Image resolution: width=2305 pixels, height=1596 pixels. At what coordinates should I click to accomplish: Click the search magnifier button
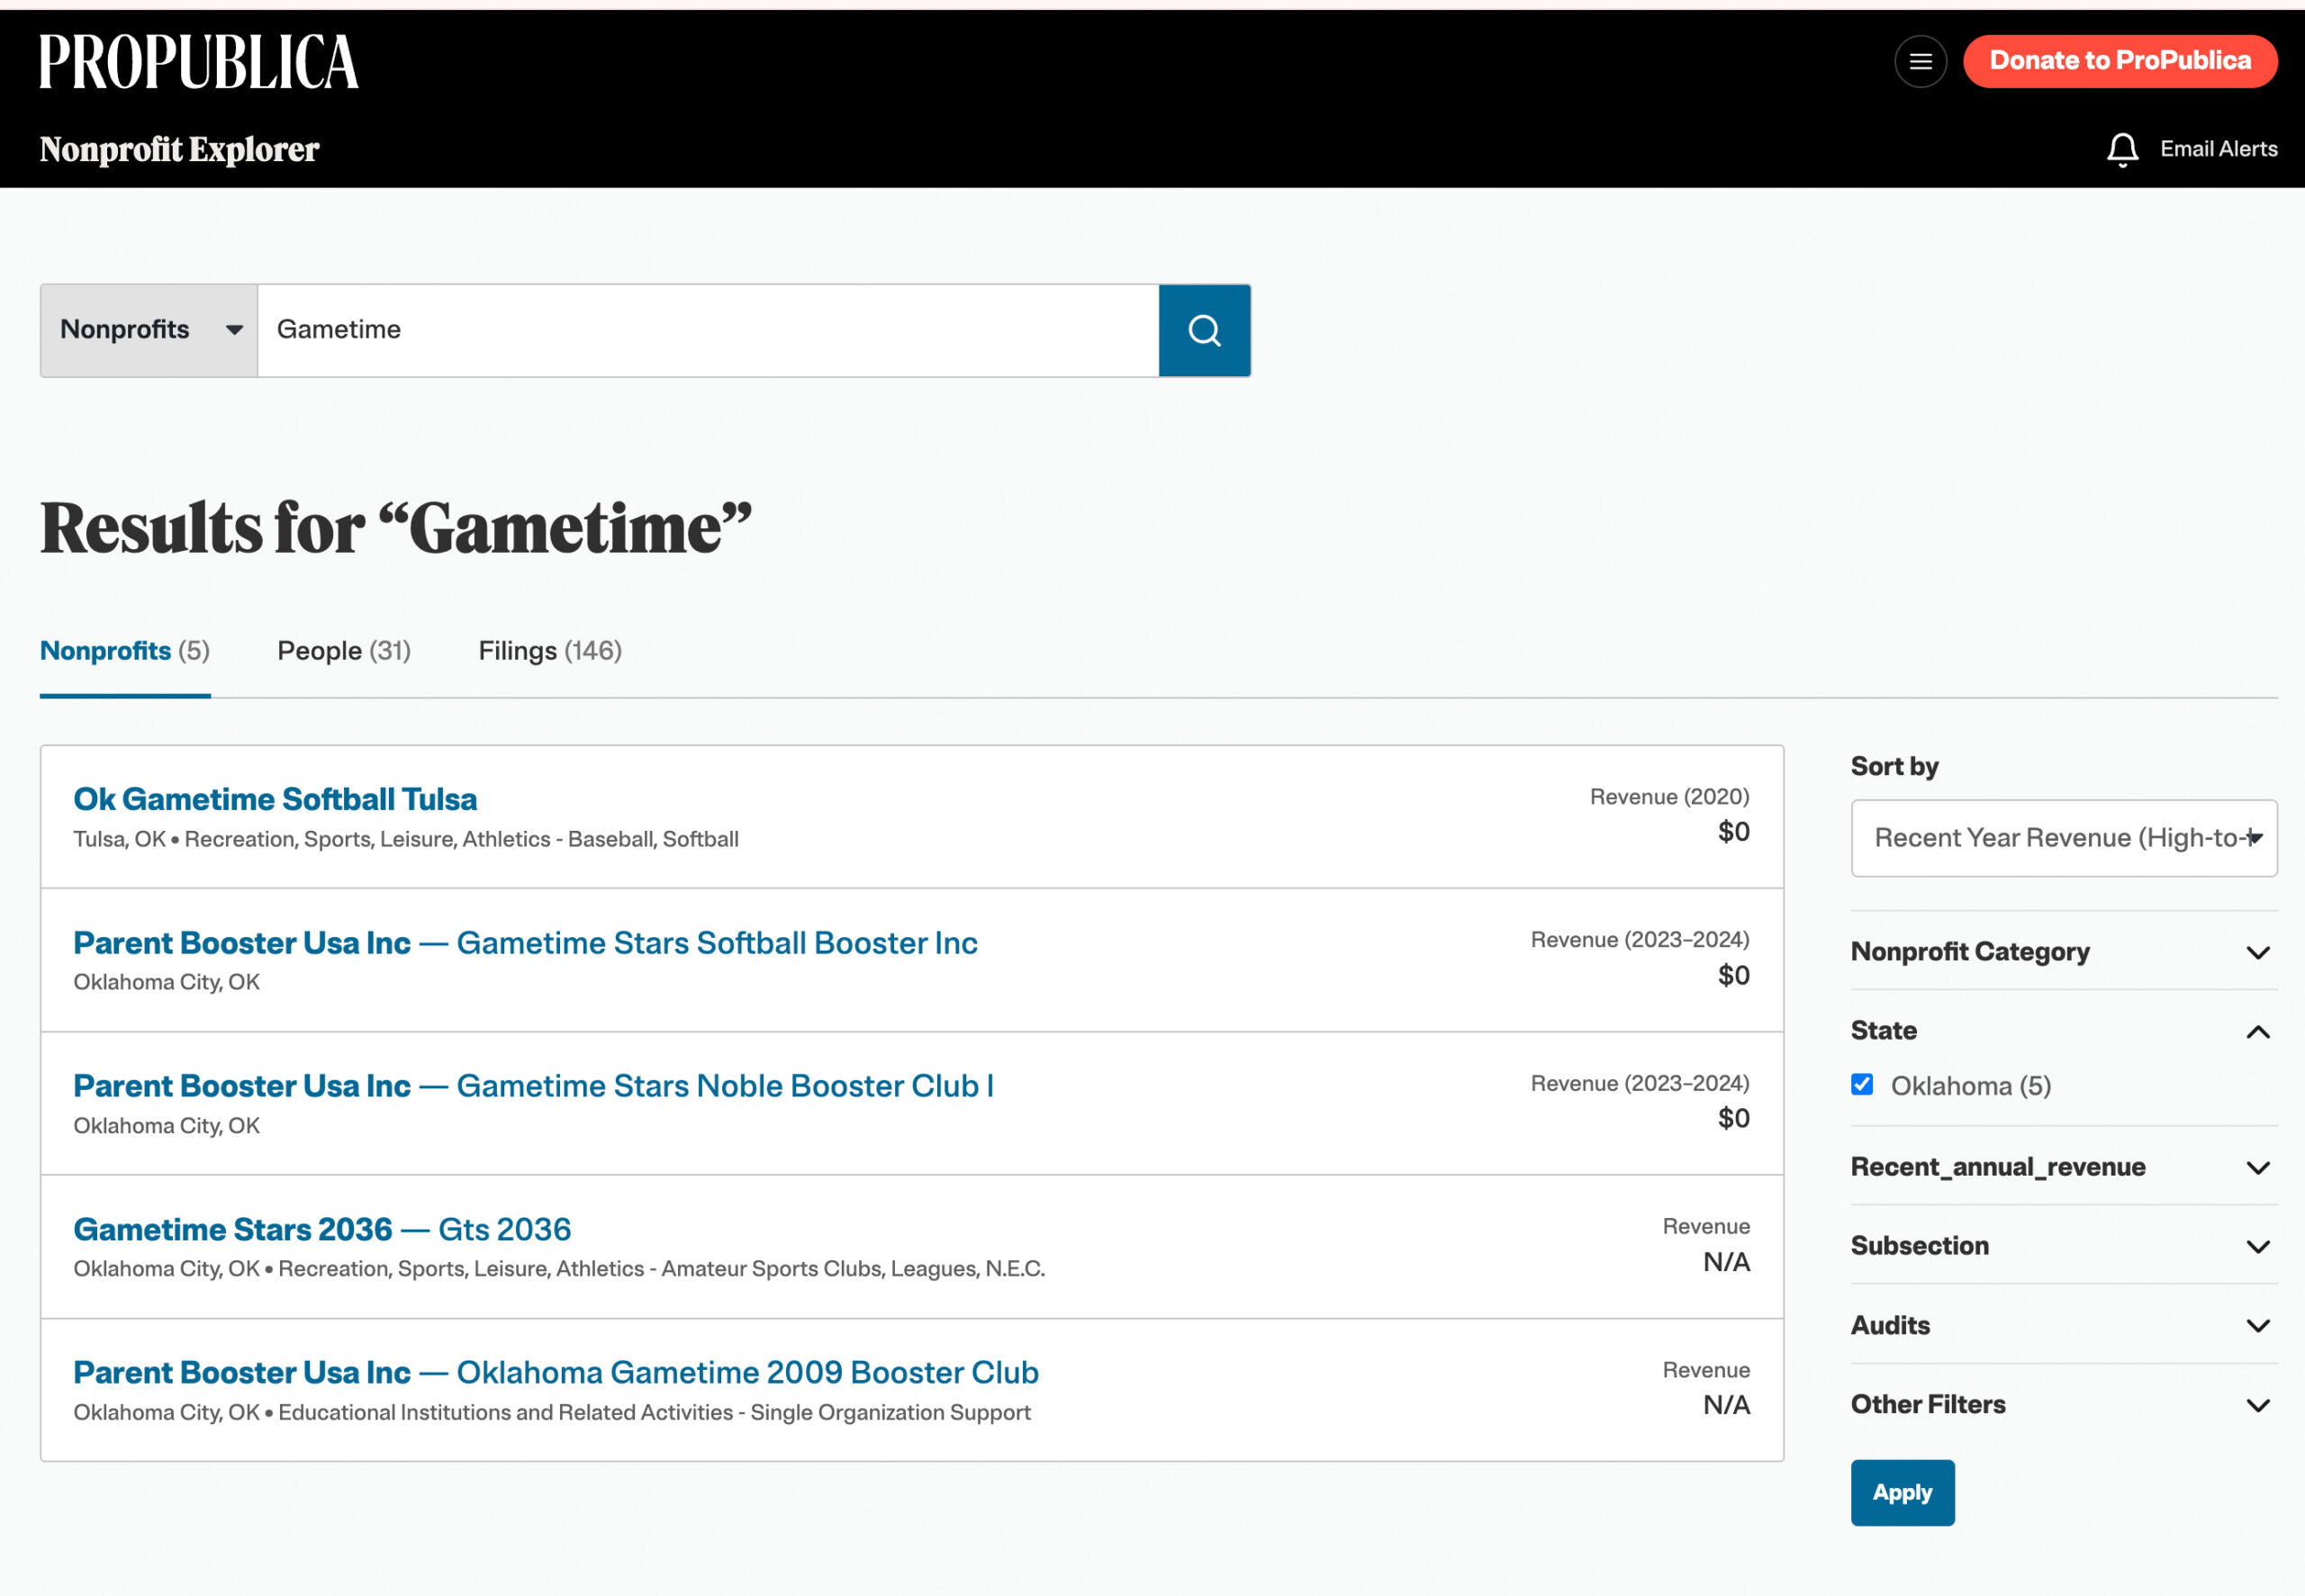[1204, 330]
